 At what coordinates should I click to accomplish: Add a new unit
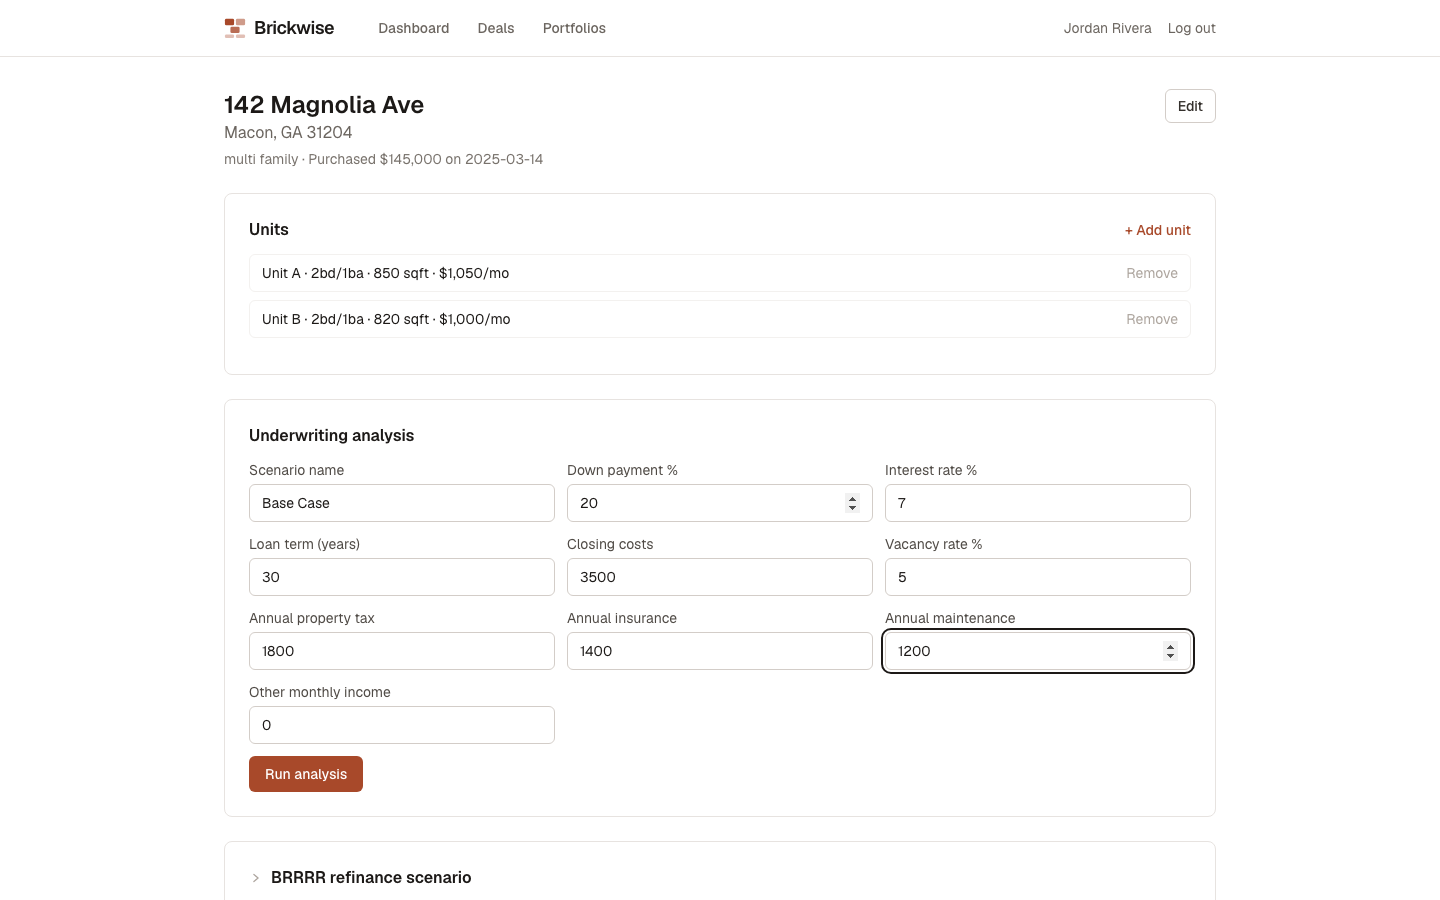coord(1157,230)
